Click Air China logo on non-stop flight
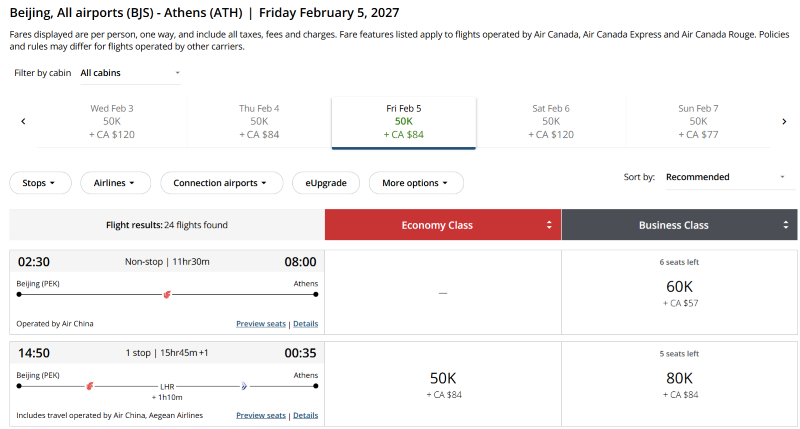The image size is (800, 429). coord(167,295)
